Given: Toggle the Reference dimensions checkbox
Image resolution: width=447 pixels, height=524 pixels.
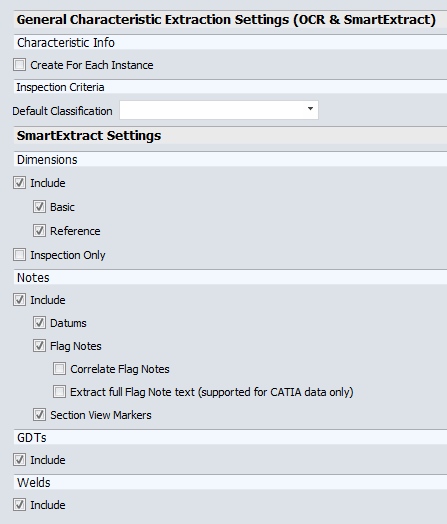Looking at the screenshot, I should pyautogui.click(x=39, y=231).
